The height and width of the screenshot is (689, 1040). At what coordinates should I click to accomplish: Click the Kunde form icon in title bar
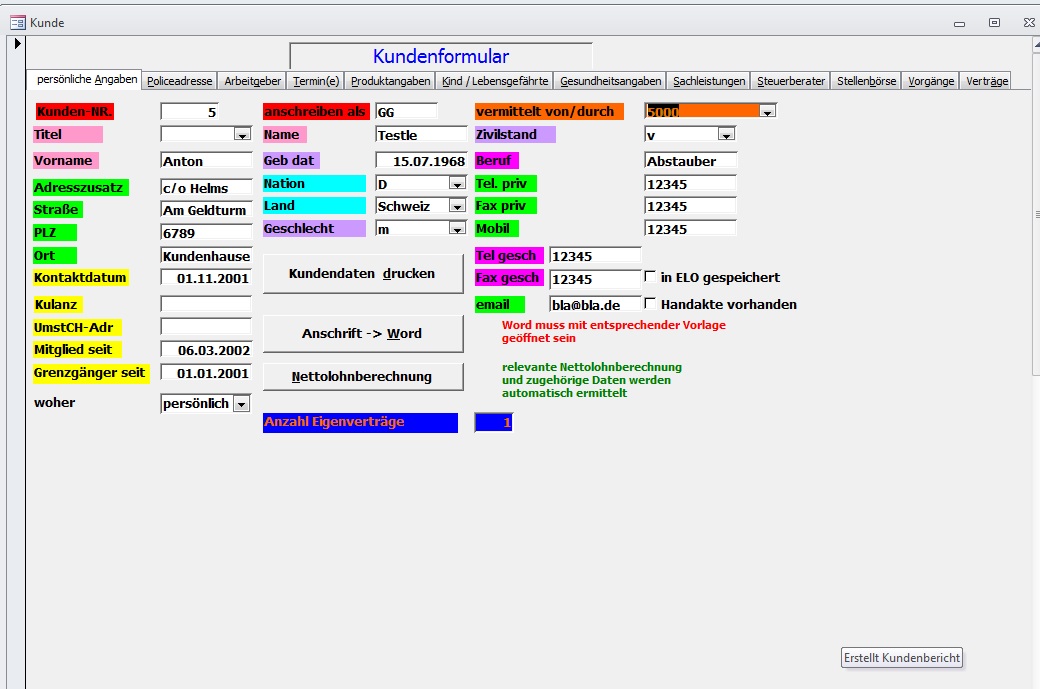point(17,22)
